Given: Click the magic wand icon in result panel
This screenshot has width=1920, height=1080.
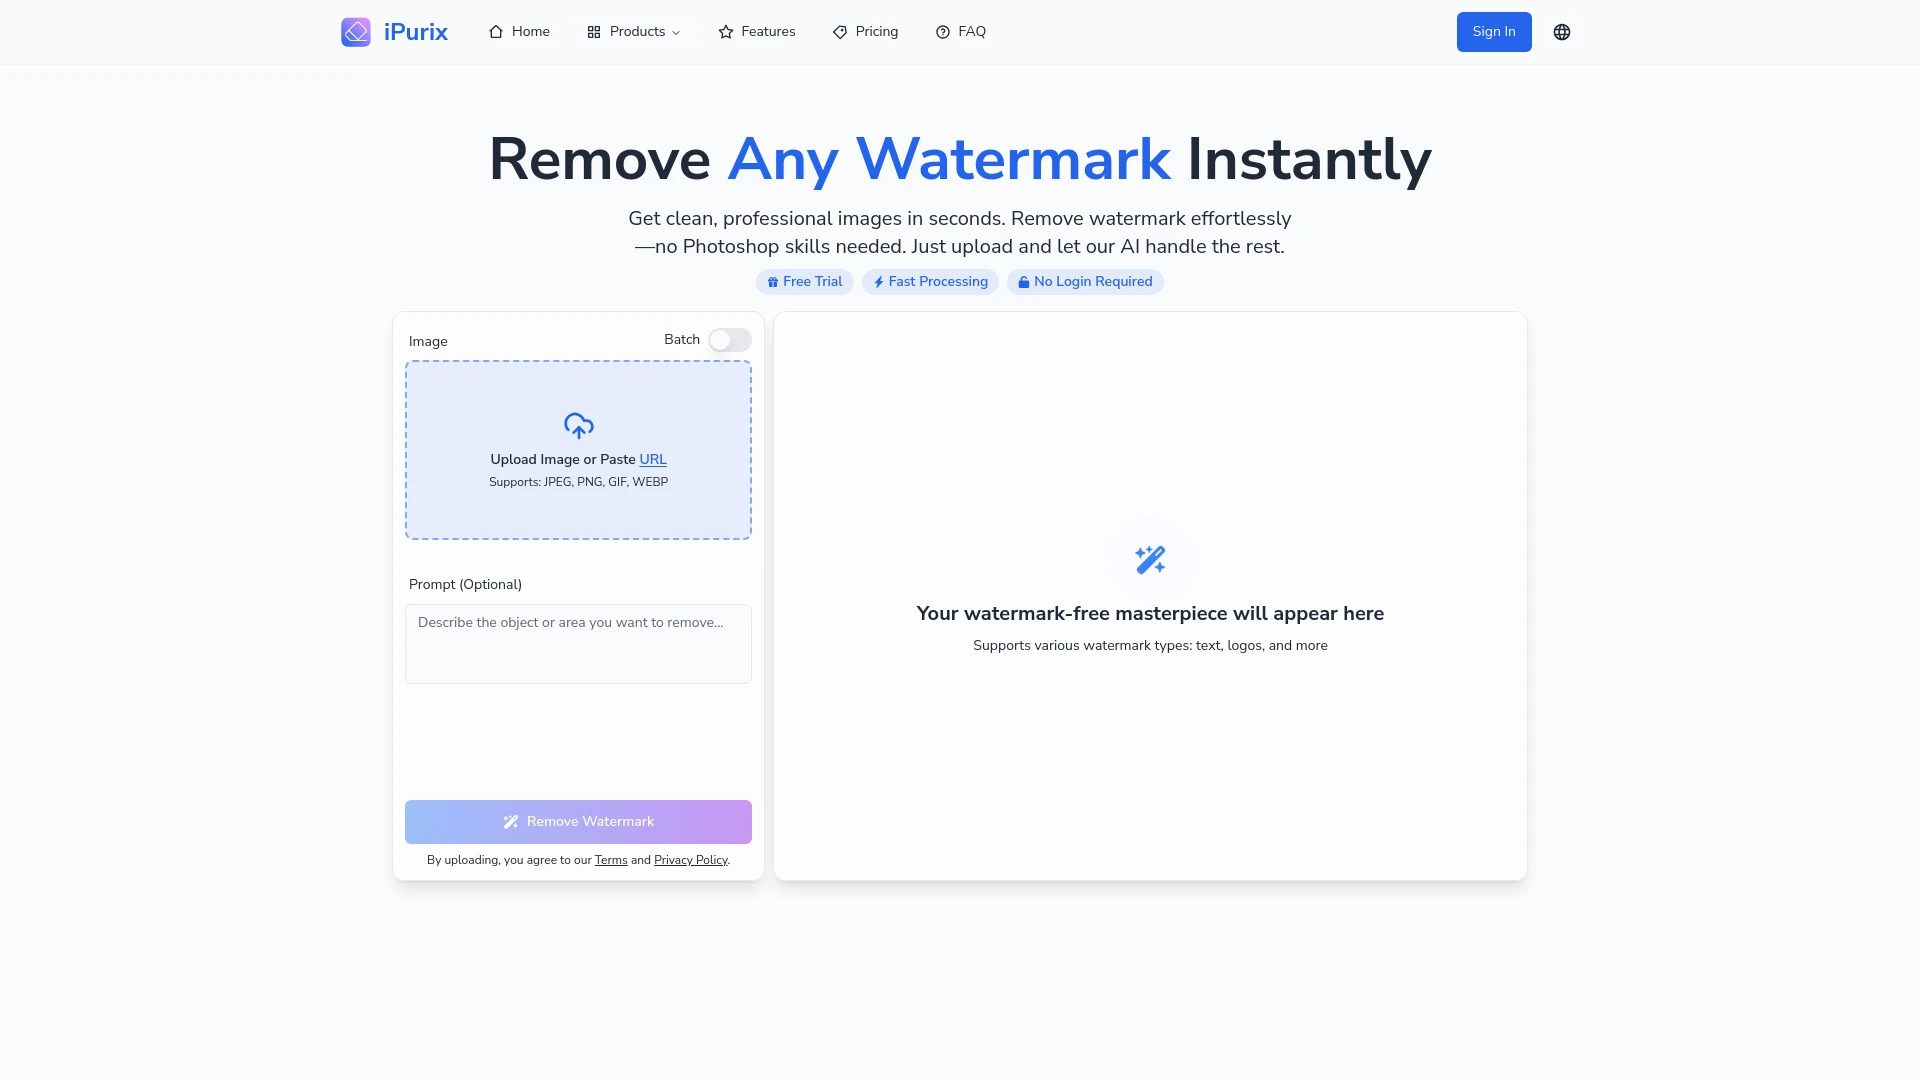Looking at the screenshot, I should 1150,559.
